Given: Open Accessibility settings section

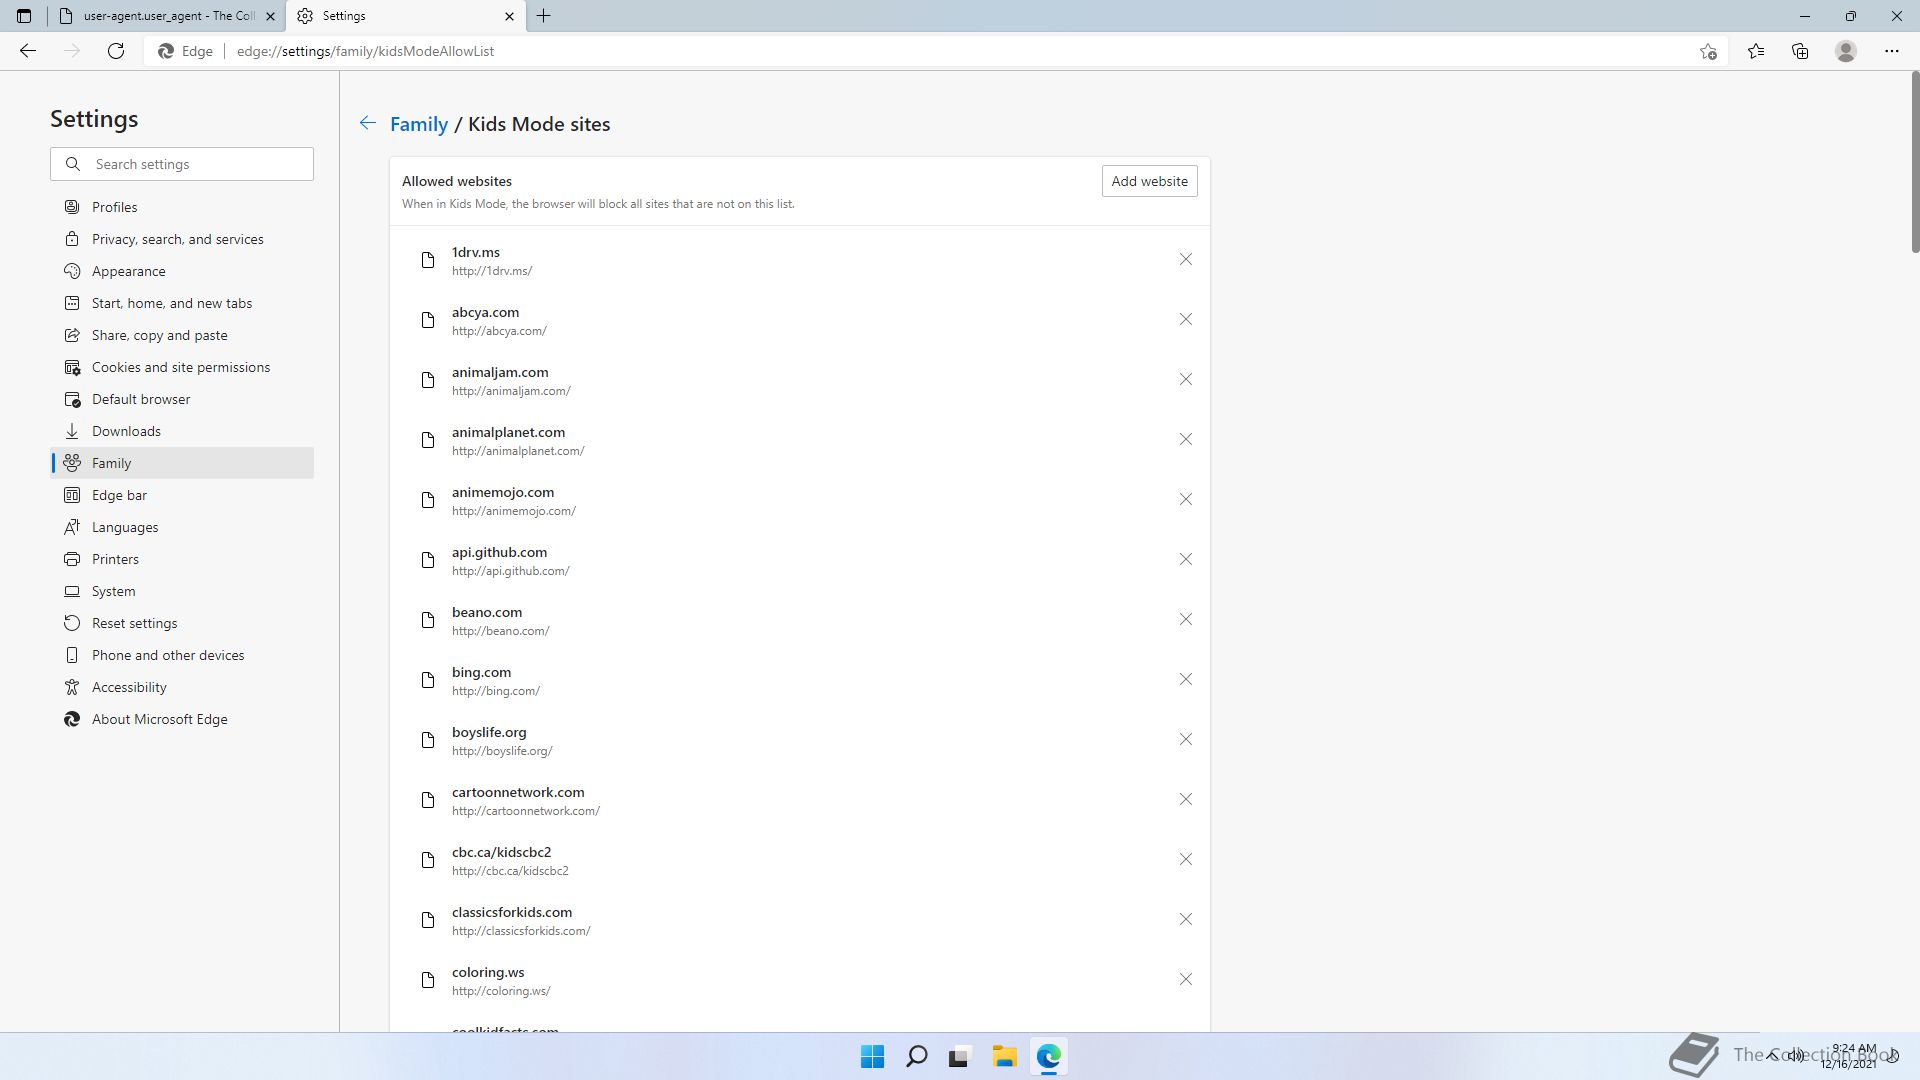Looking at the screenshot, I should (x=129, y=687).
